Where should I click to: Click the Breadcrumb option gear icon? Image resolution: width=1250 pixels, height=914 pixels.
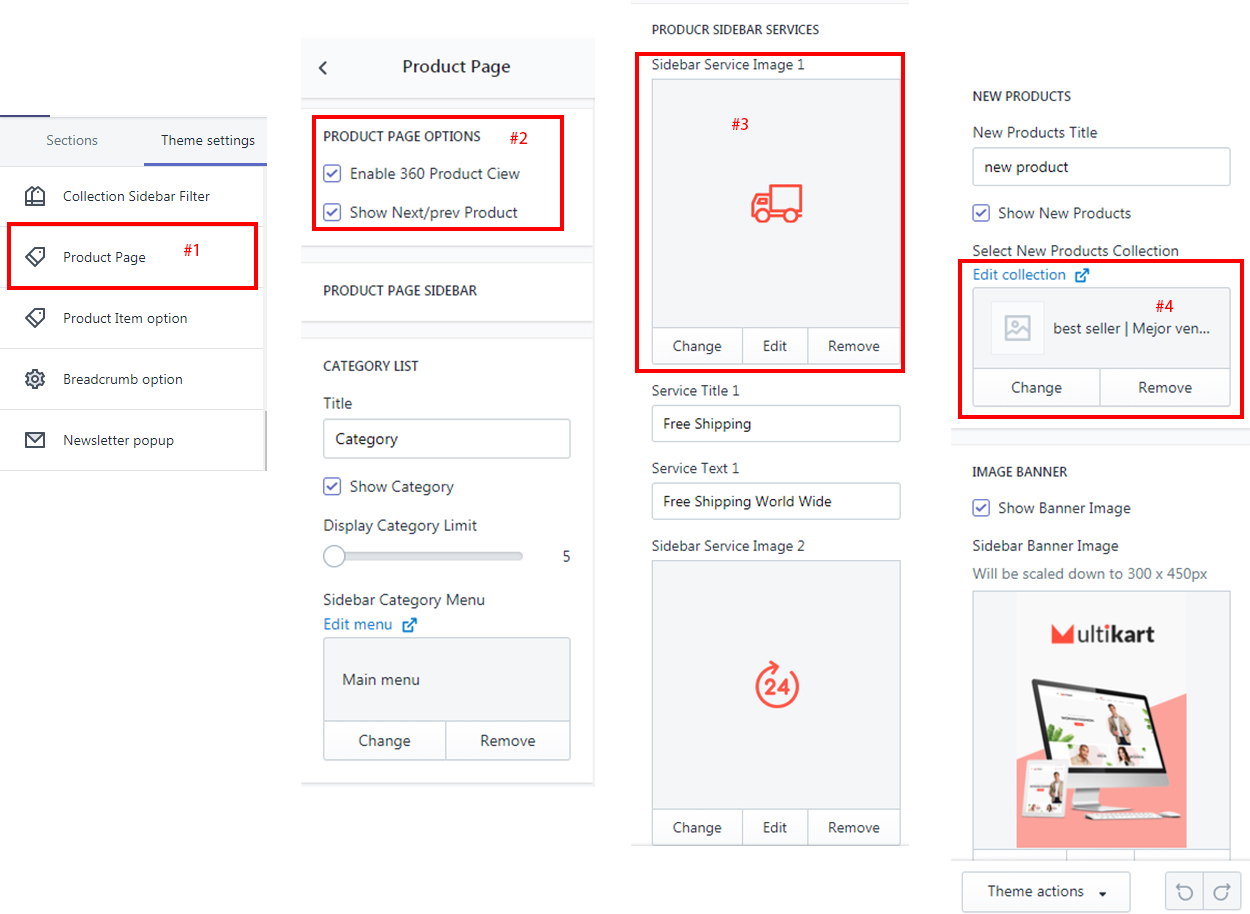(x=35, y=379)
